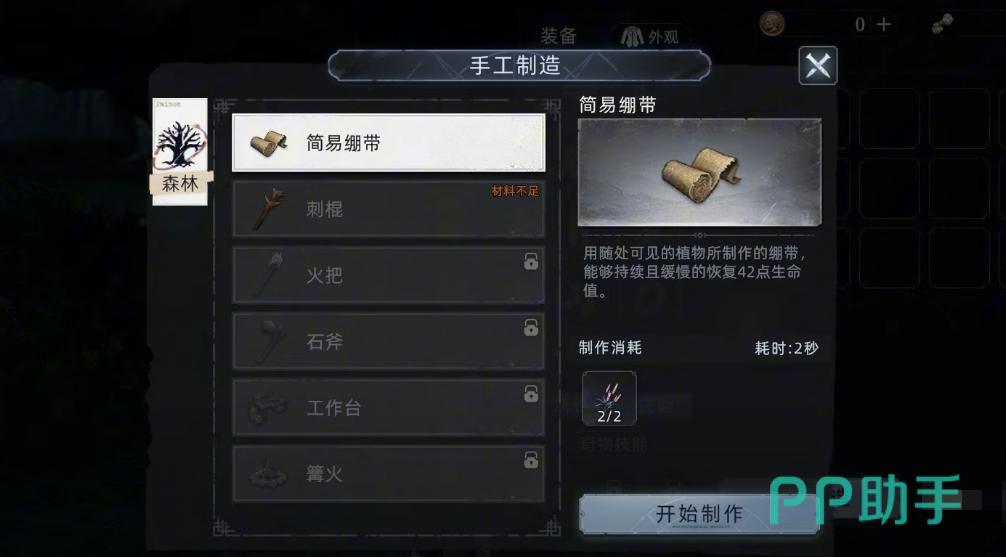1006x557 pixels.
Task: Click the 简易绷带 preview image
Action: [x=699, y=172]
